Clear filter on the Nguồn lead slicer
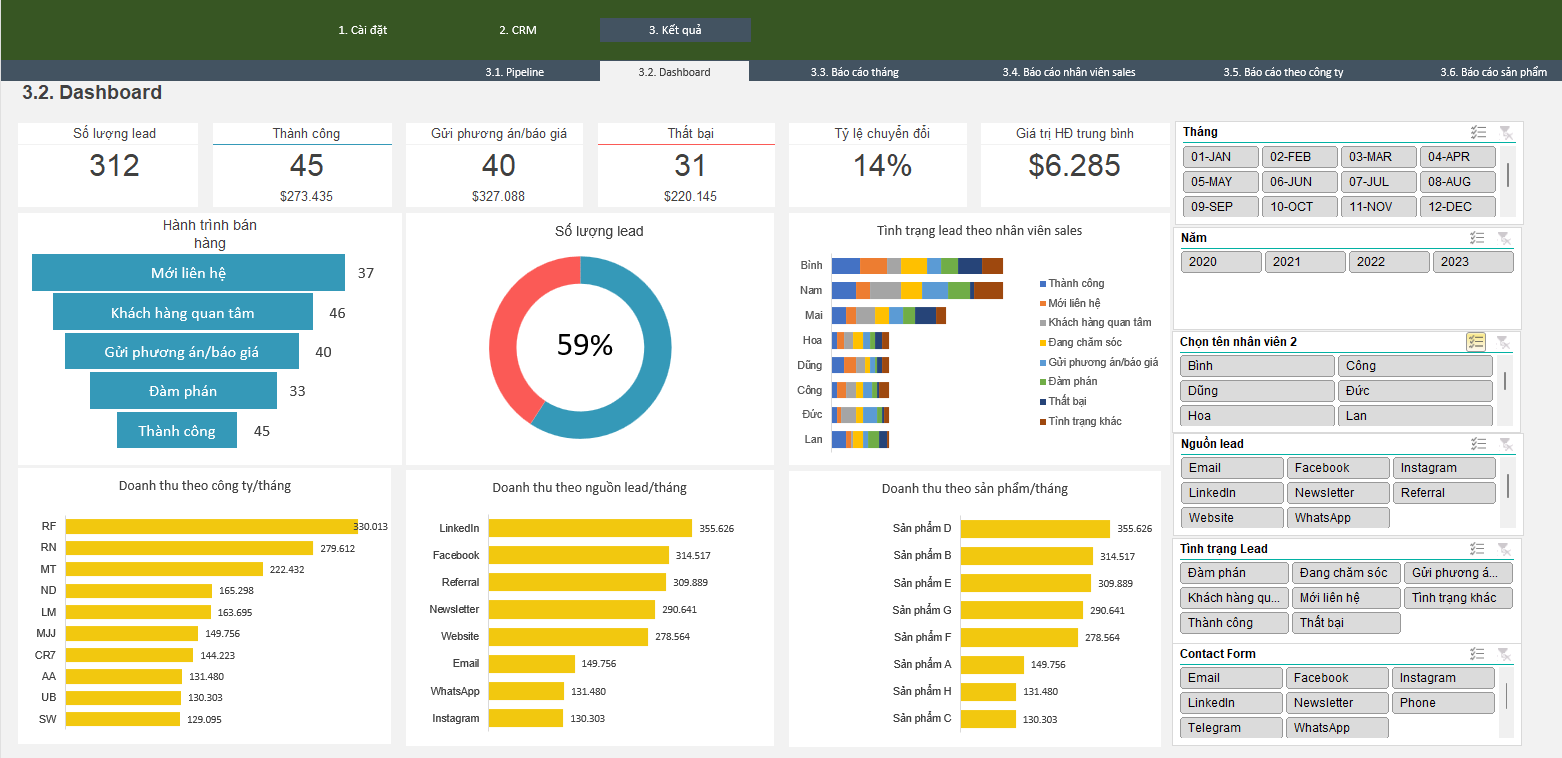The image size is (1562, 758). pos(1504,444)
